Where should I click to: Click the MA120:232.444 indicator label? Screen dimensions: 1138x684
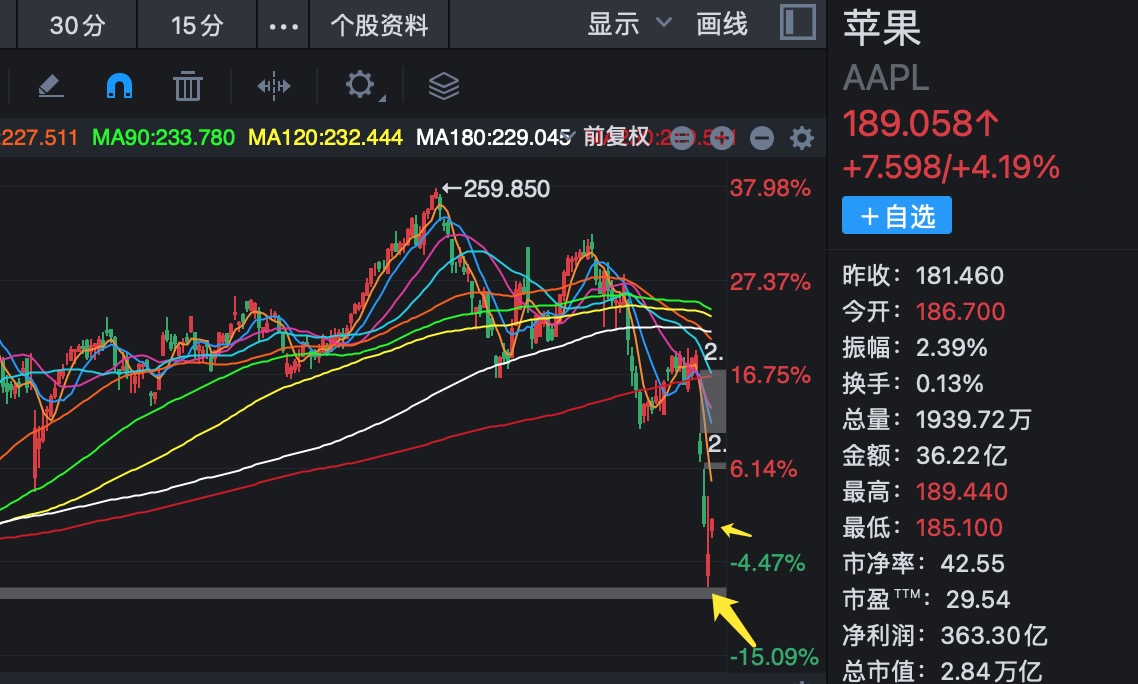click(x=325, y=137)
